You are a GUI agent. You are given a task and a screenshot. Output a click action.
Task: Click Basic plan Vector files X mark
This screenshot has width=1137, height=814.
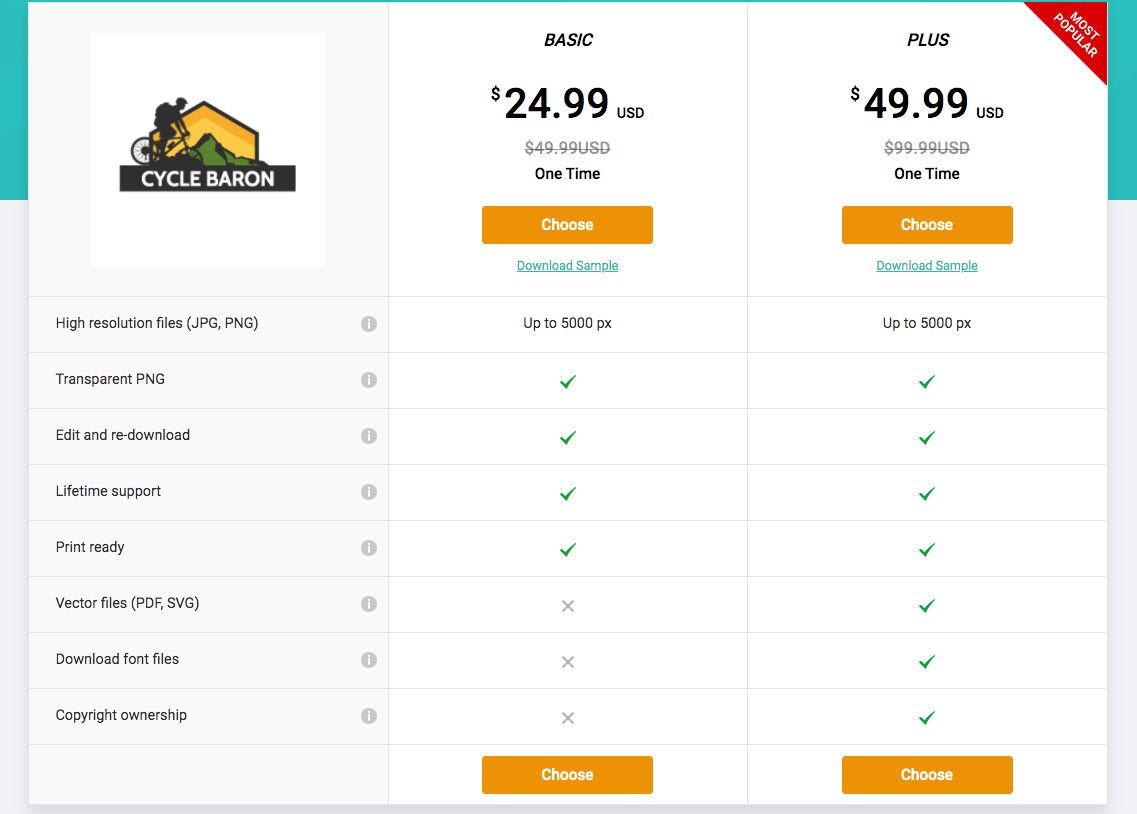tap(568, 605)
